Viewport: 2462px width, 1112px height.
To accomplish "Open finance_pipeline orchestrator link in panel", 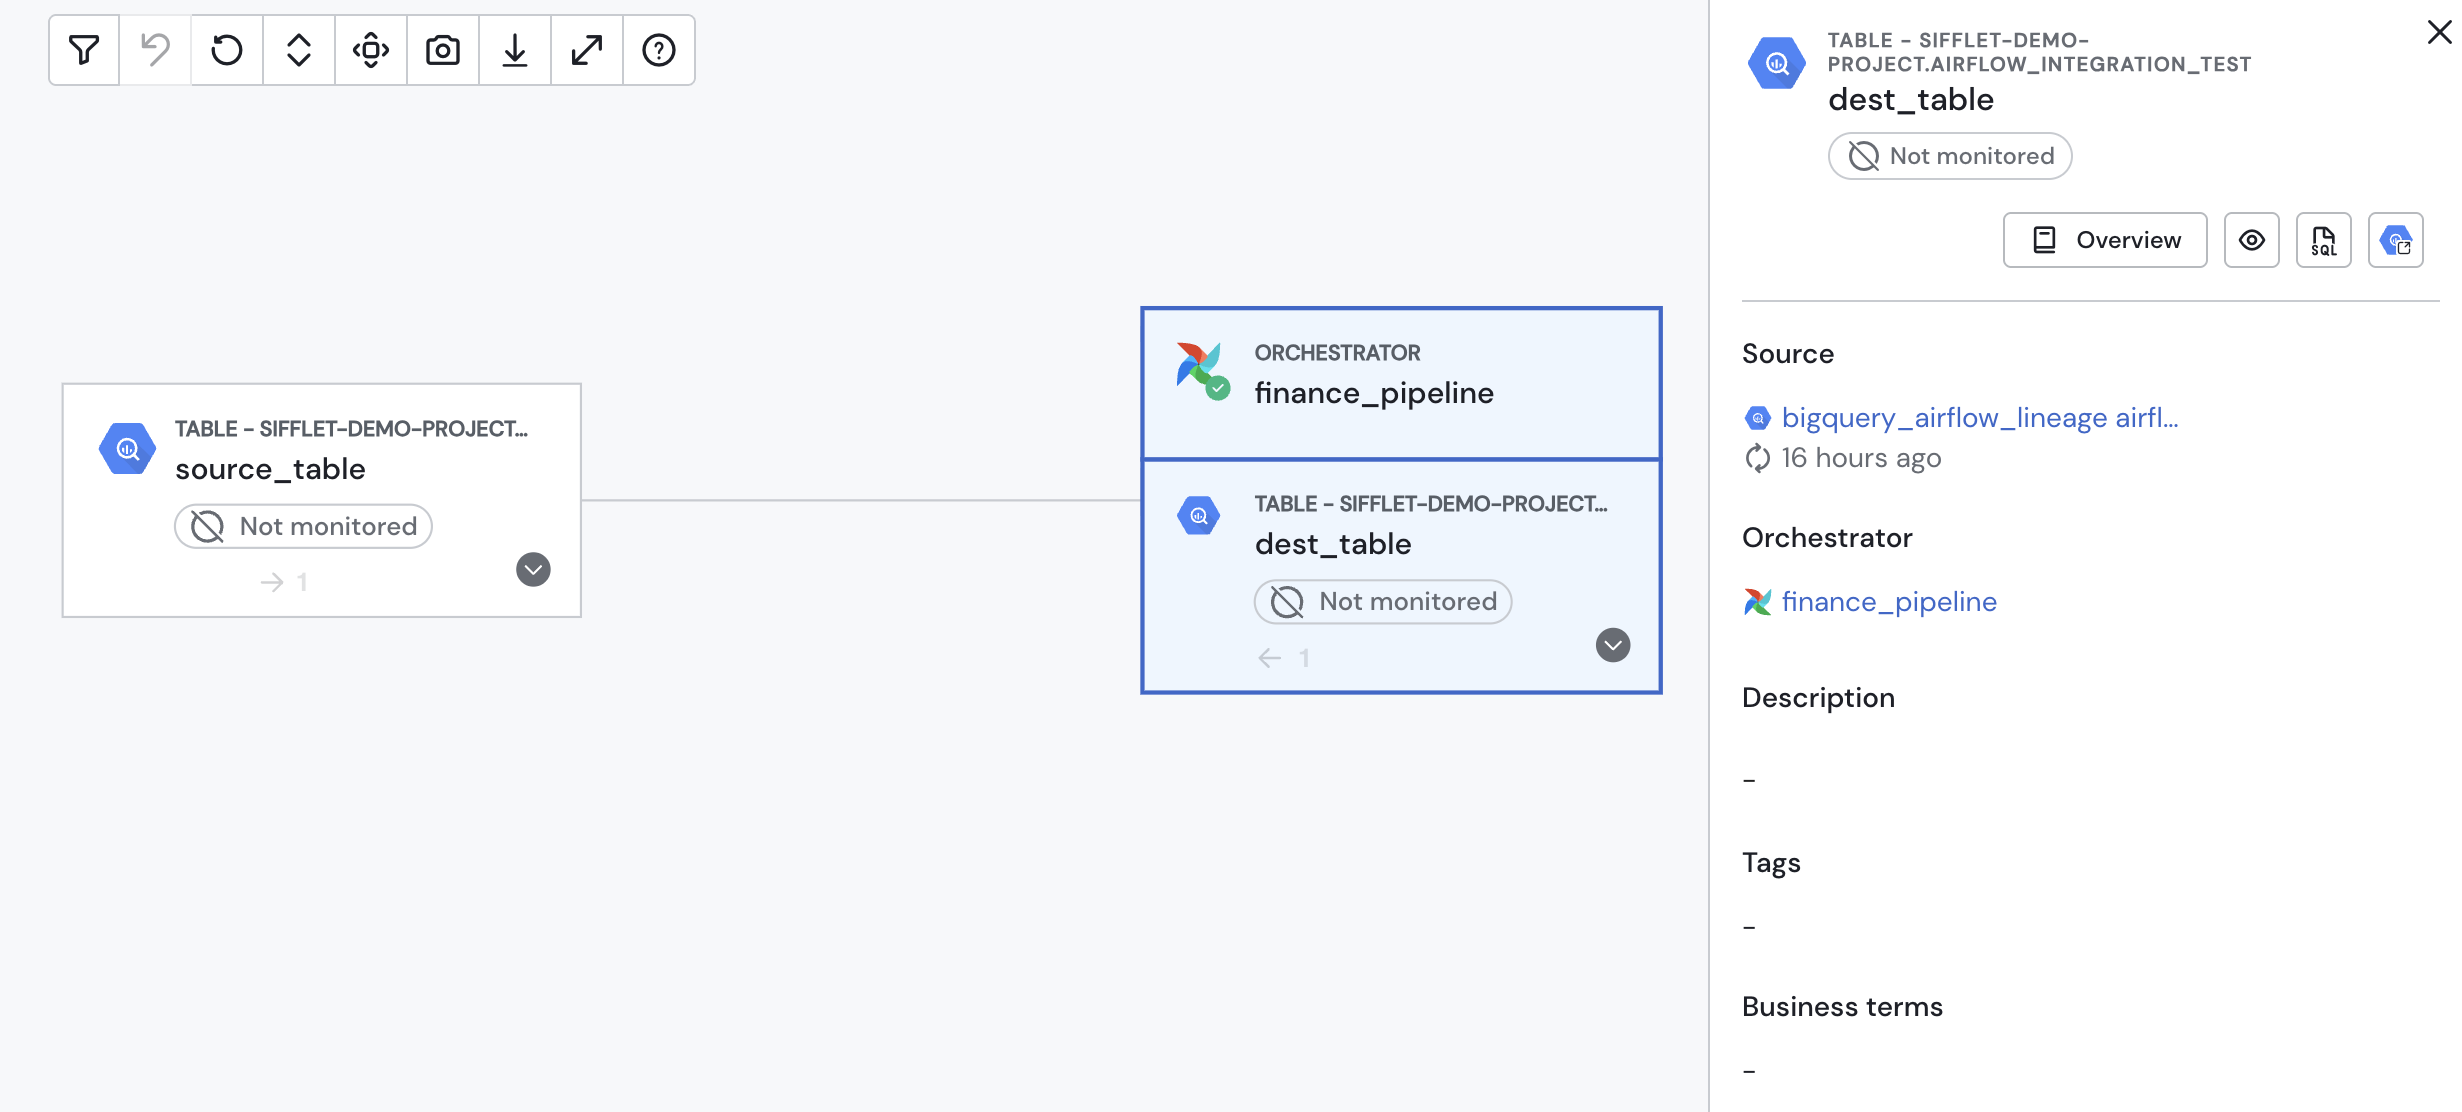I will coord(1888,602).
